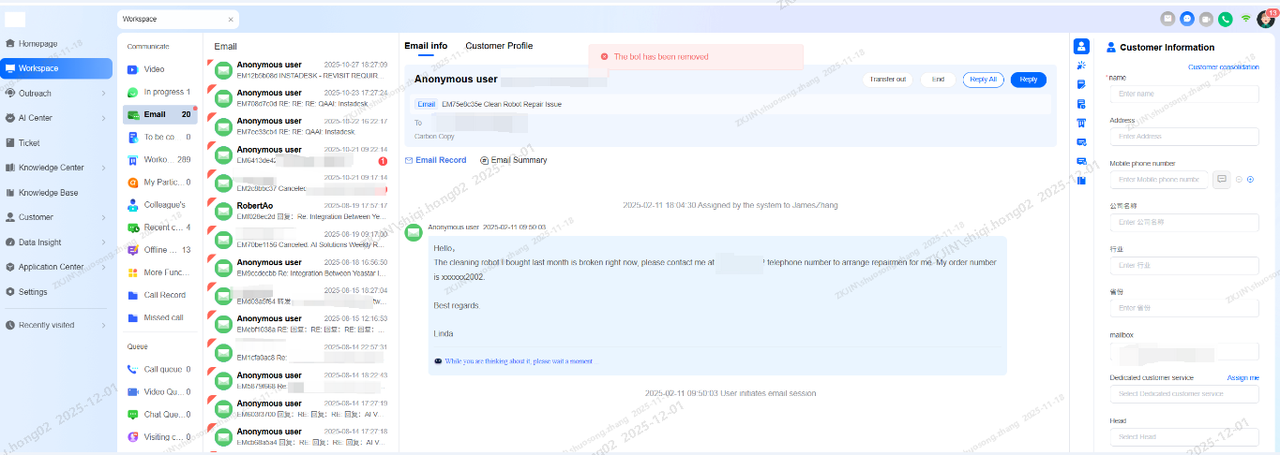Screen dimensions: 1280x455
Task: Click the minus icon next to mobile number
Action: point(1239,180)
